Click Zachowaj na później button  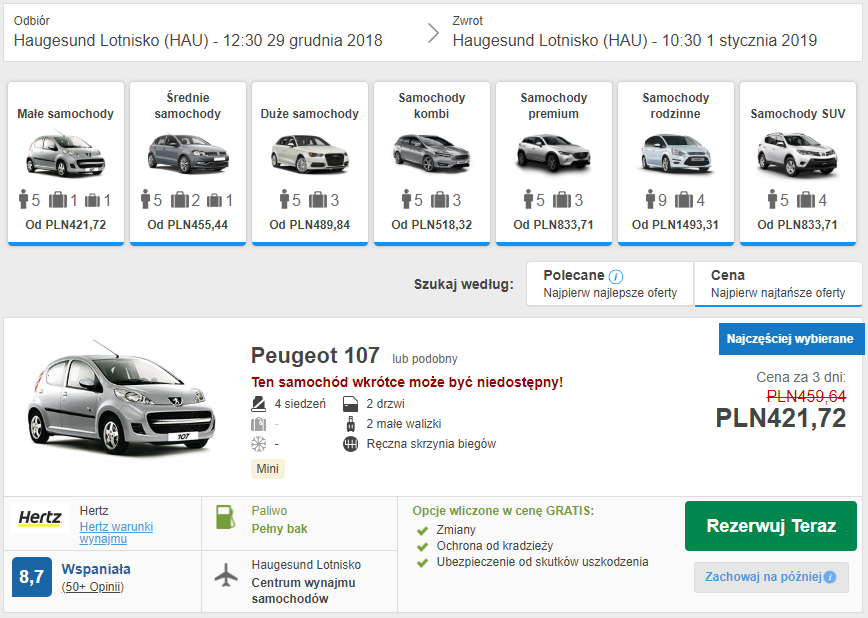(770, 577)
